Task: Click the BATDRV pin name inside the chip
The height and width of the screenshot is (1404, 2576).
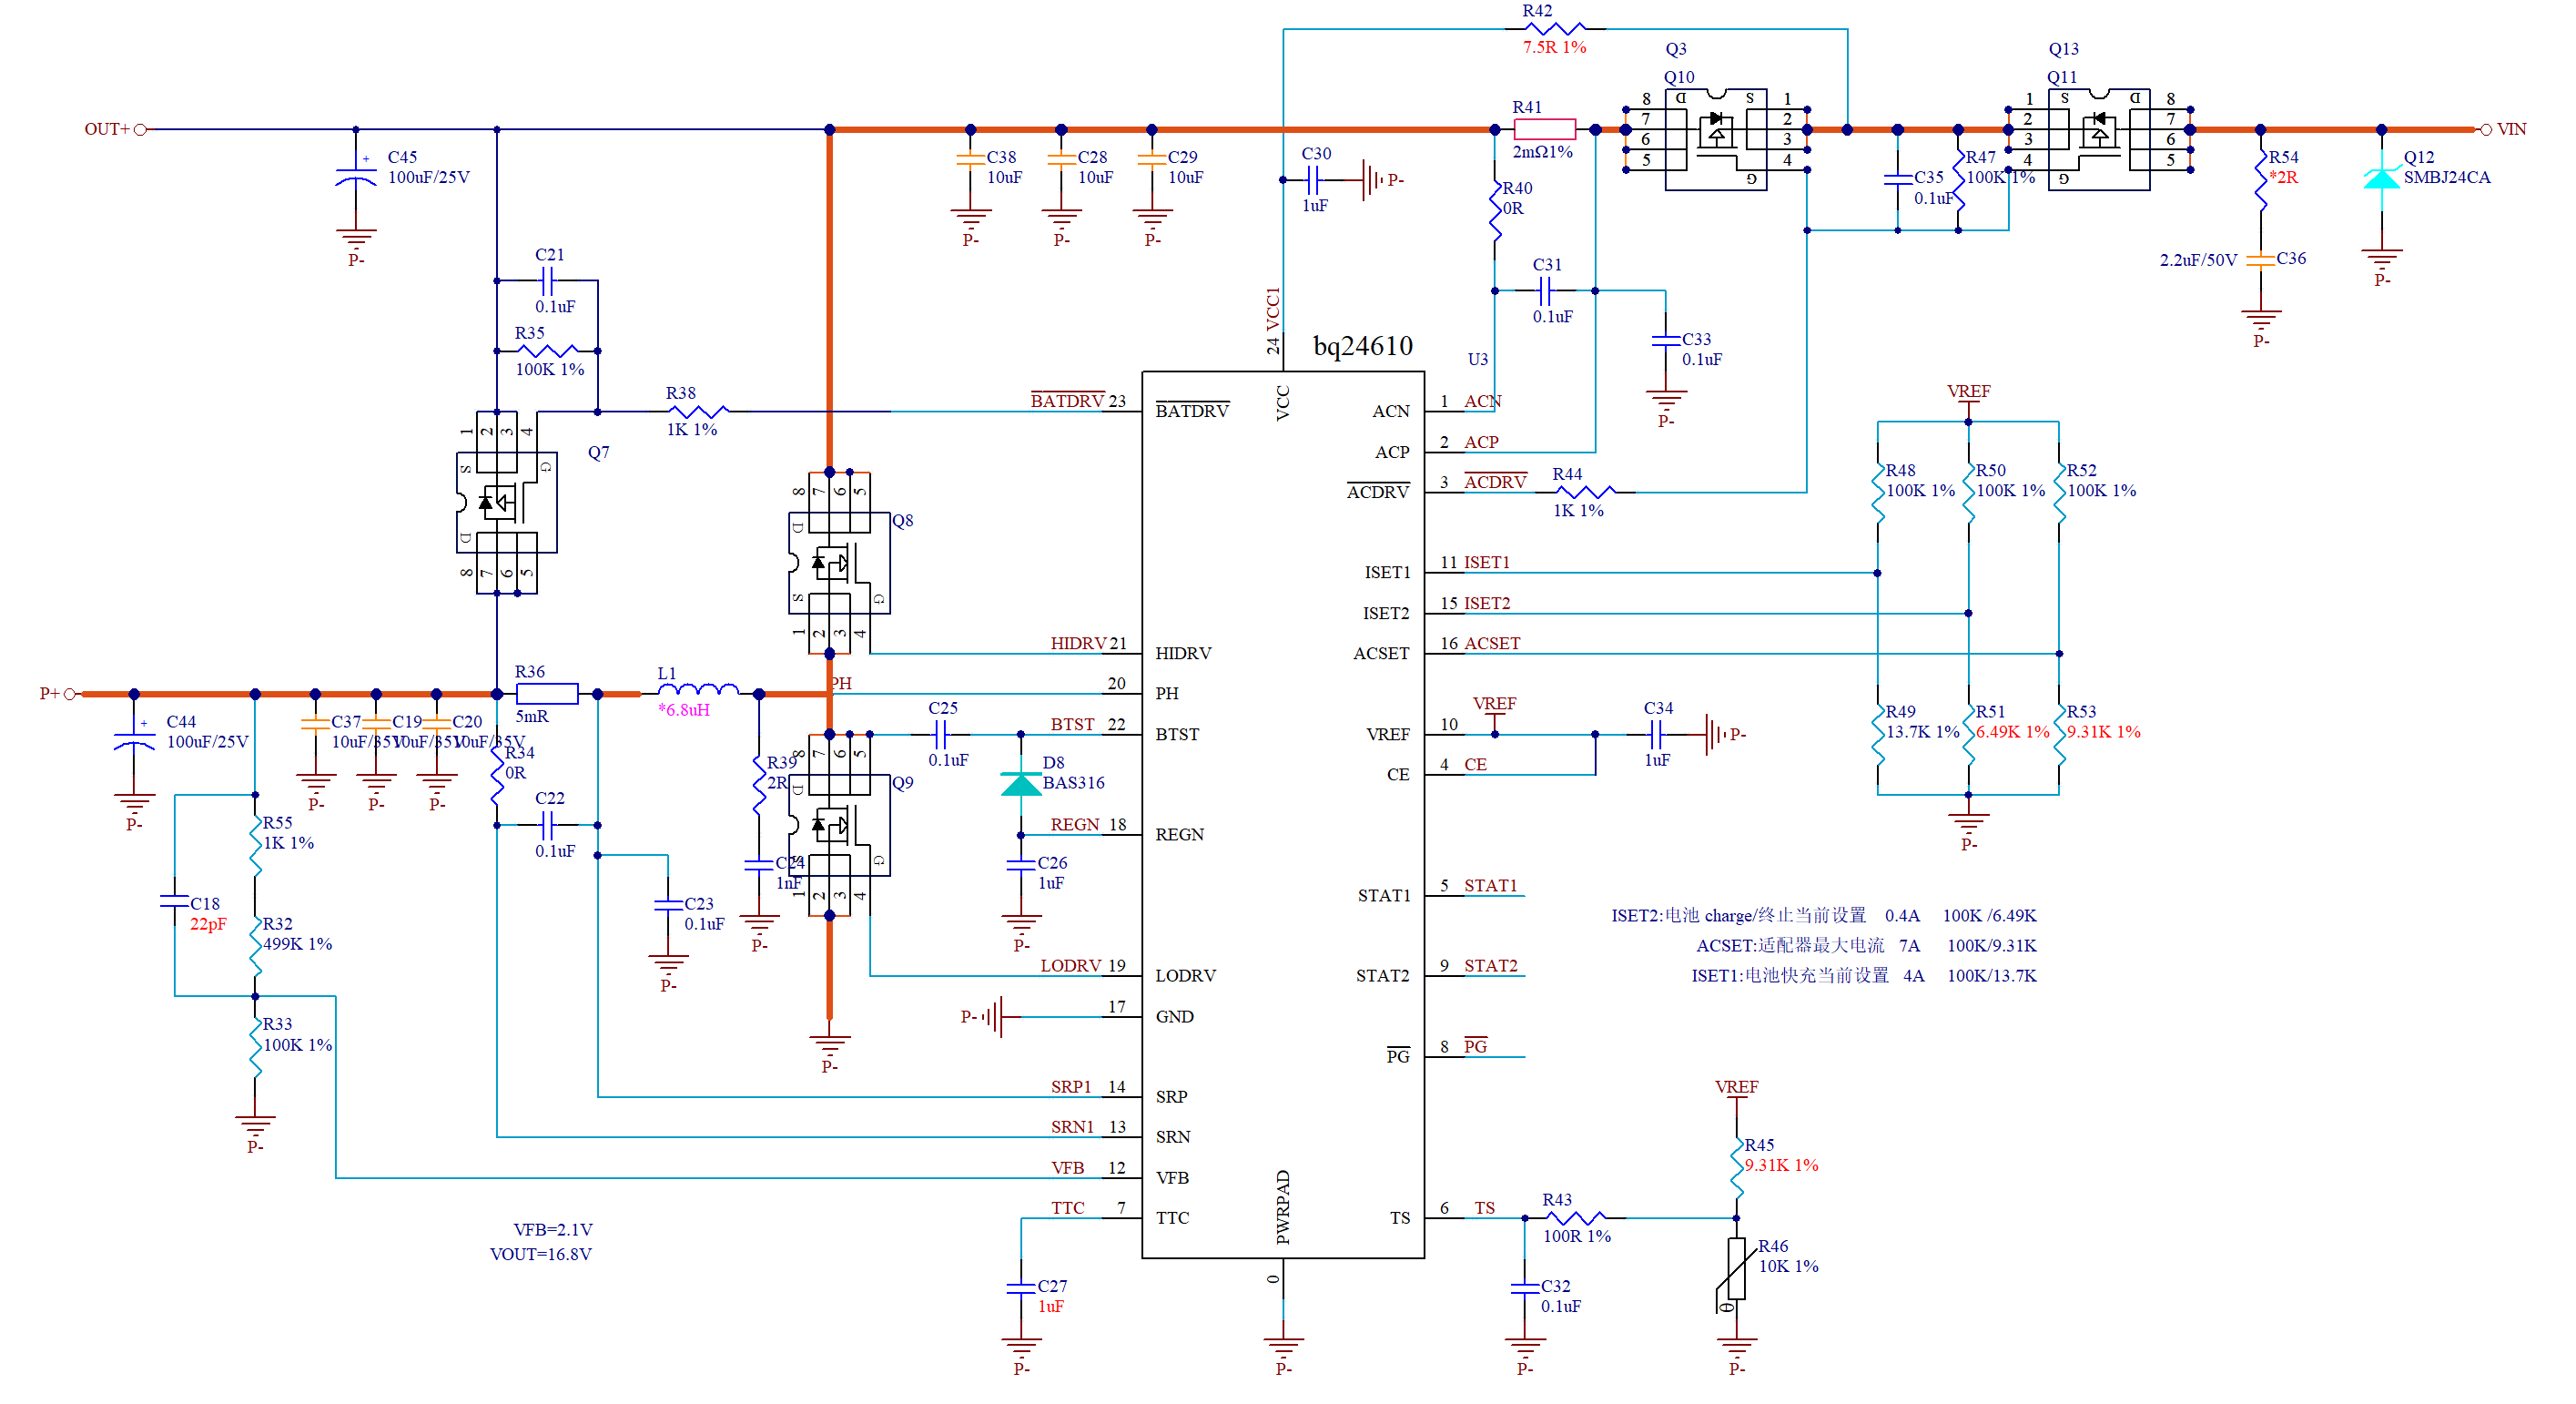Action: coord(1192,411)
